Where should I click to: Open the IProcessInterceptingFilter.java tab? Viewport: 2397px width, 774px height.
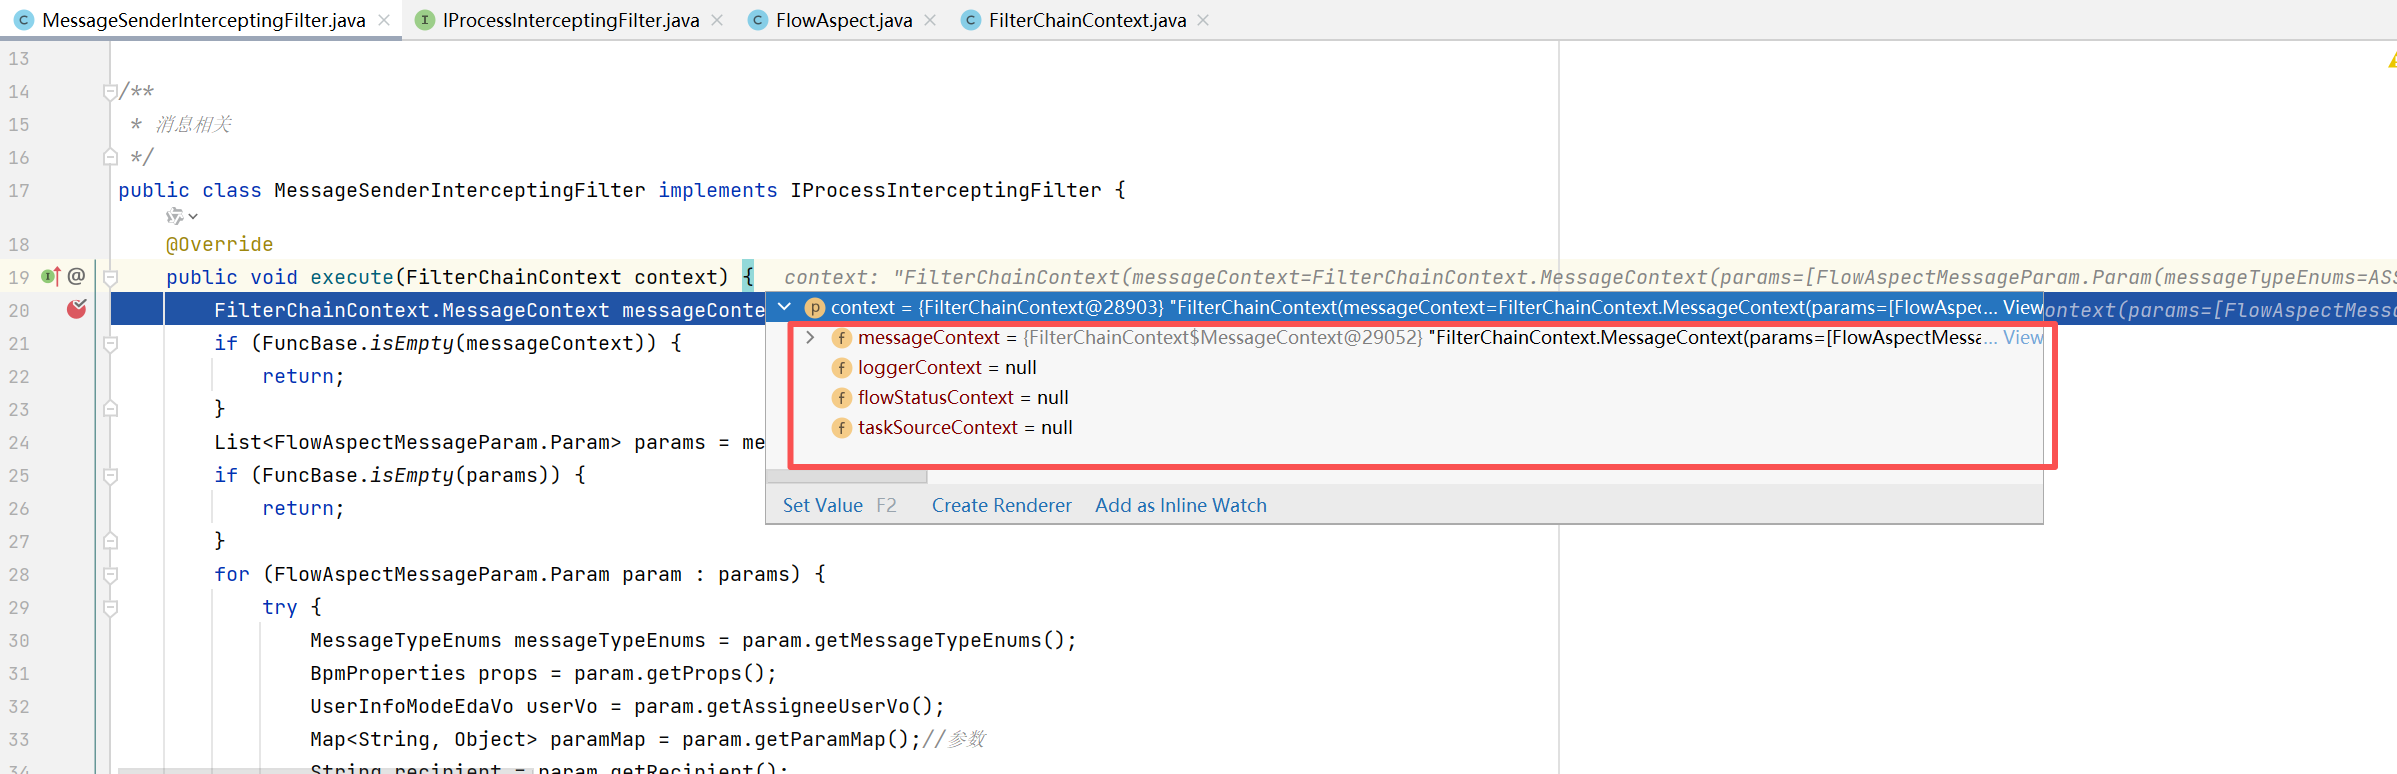pos(570,20)
